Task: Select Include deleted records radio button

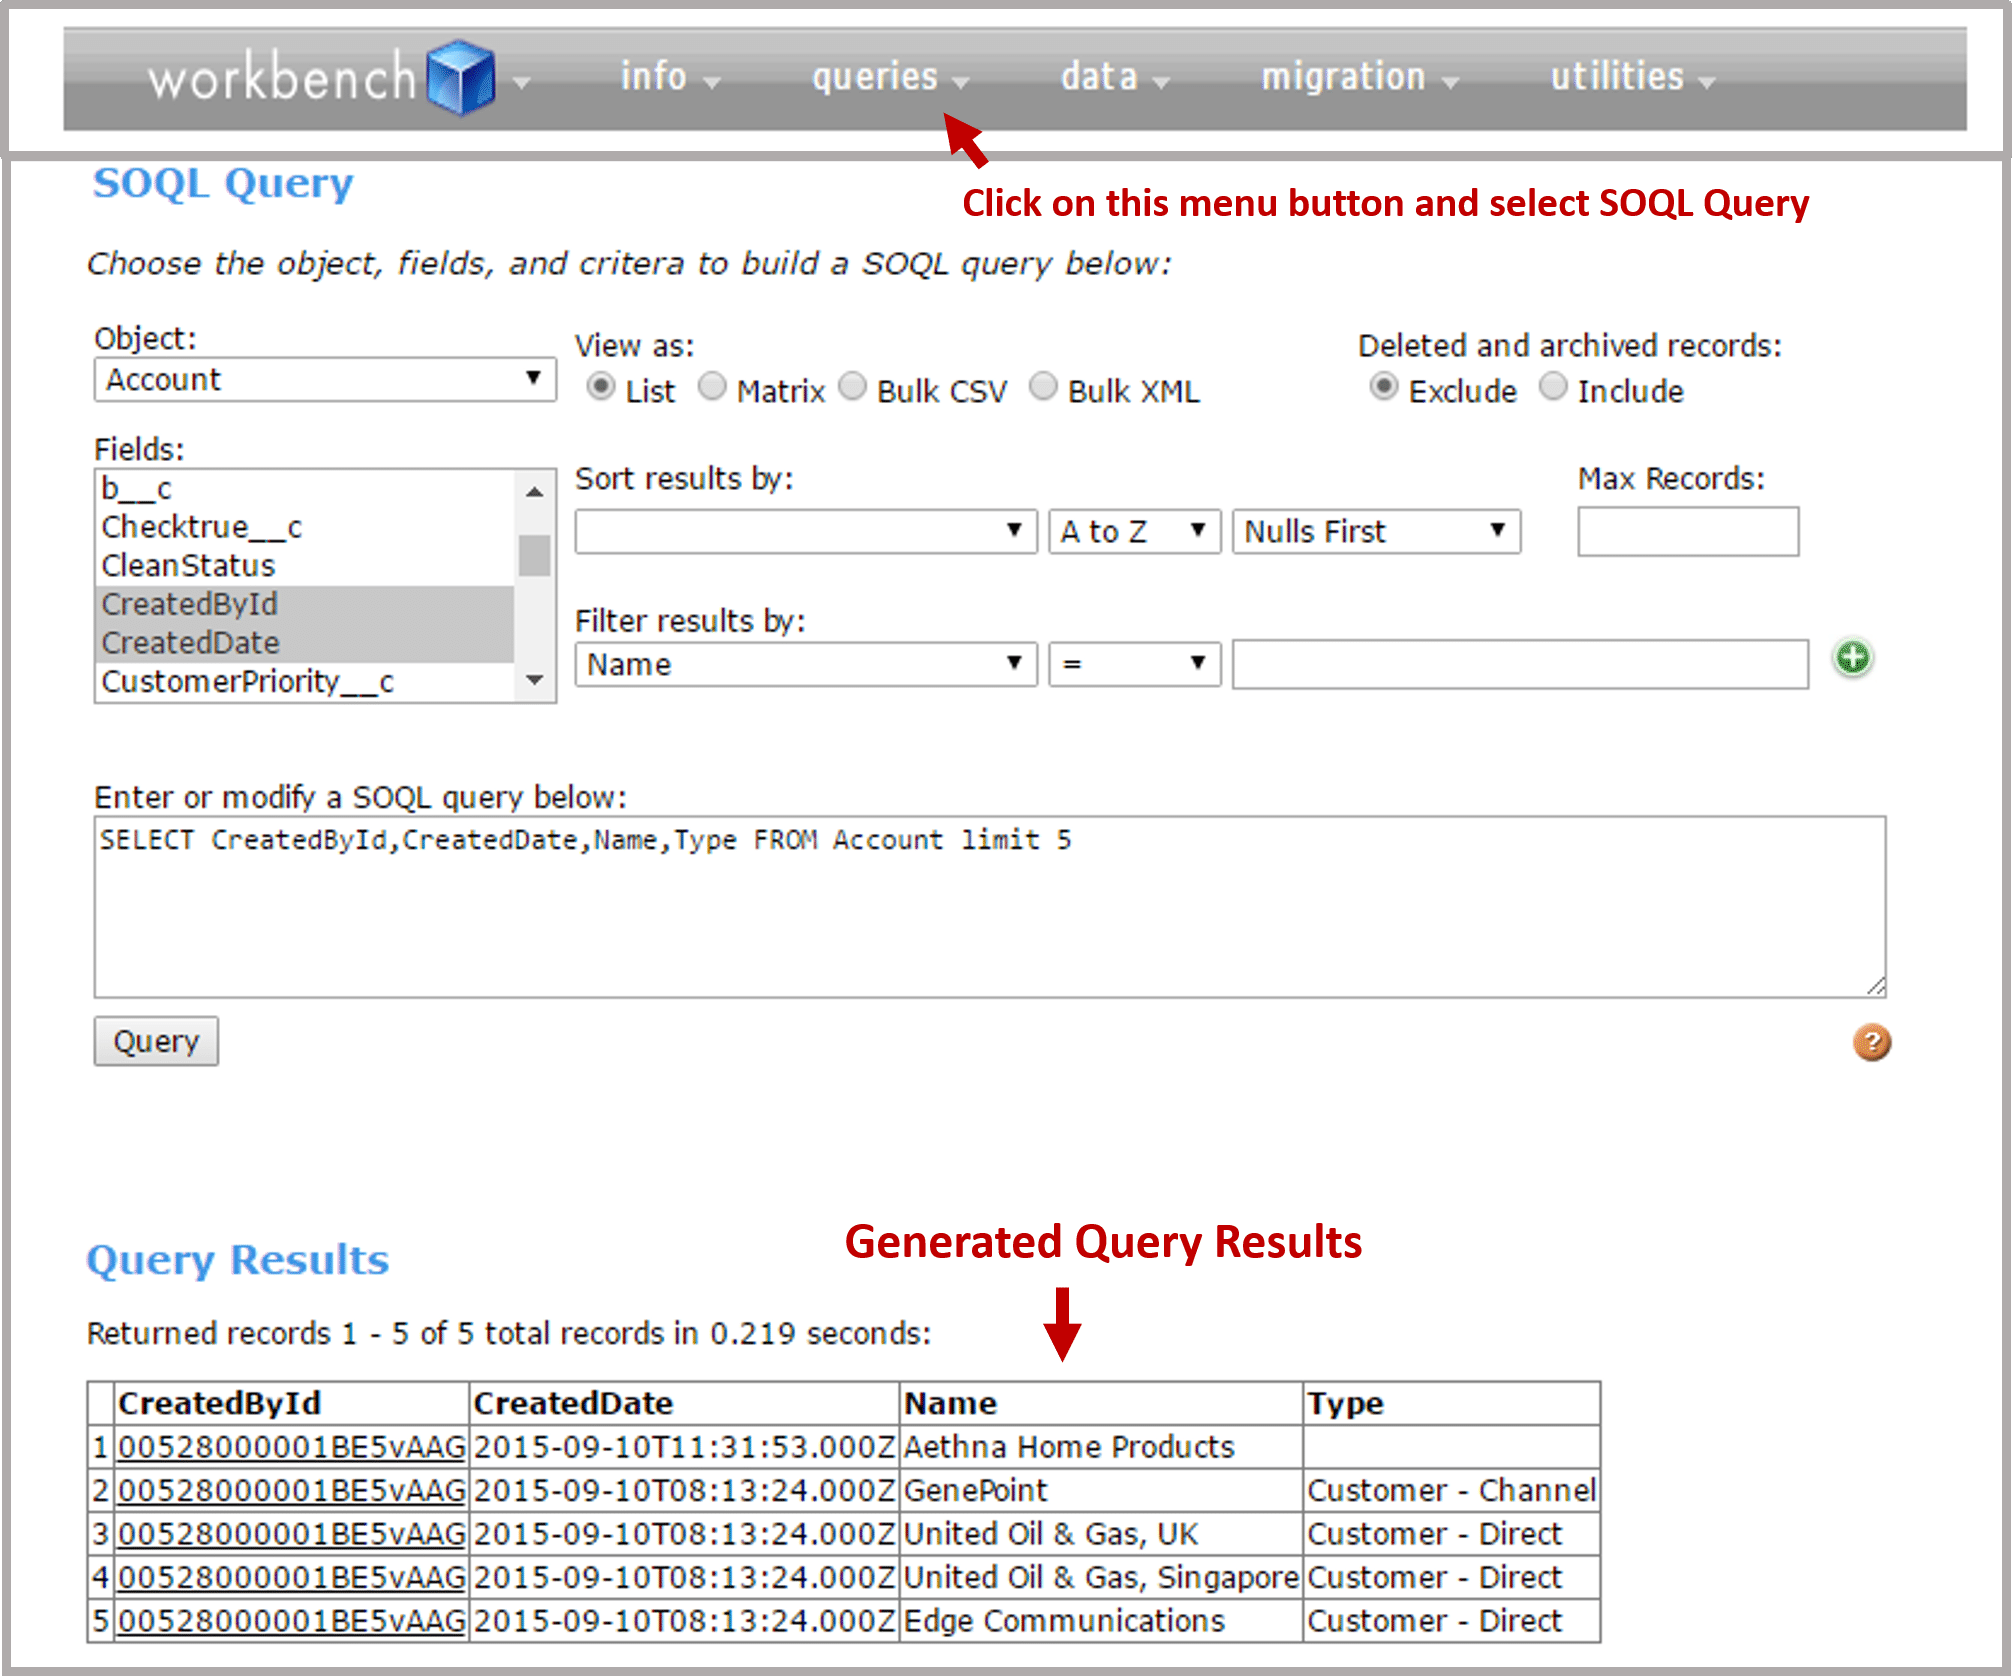Action: point(1553,386)
